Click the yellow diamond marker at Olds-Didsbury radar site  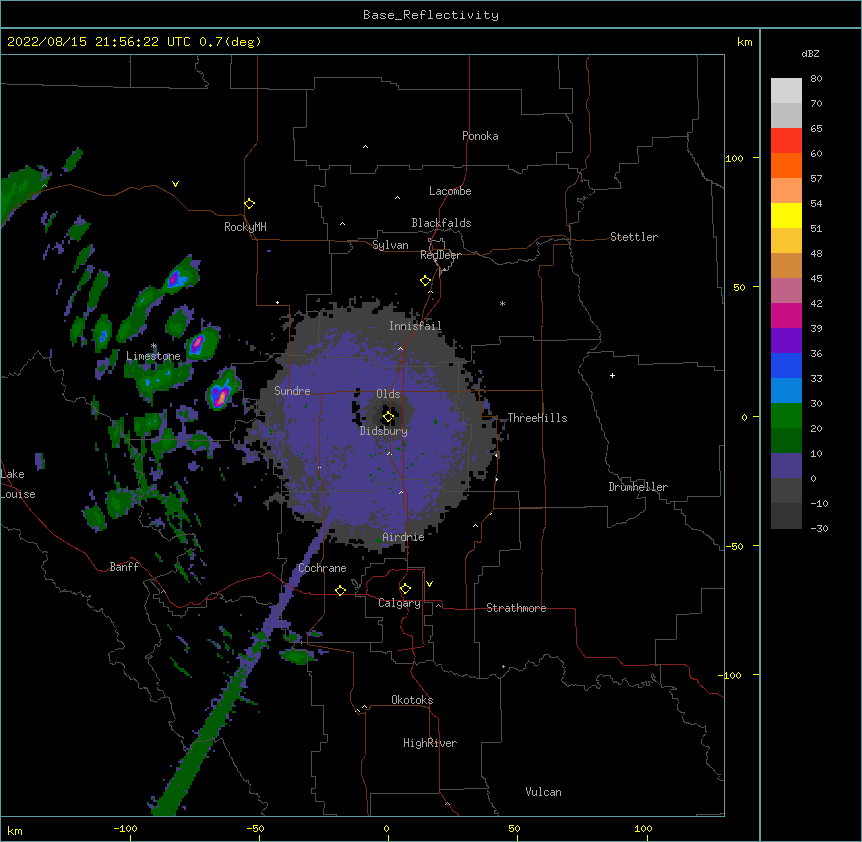click(x=388, y=417)
